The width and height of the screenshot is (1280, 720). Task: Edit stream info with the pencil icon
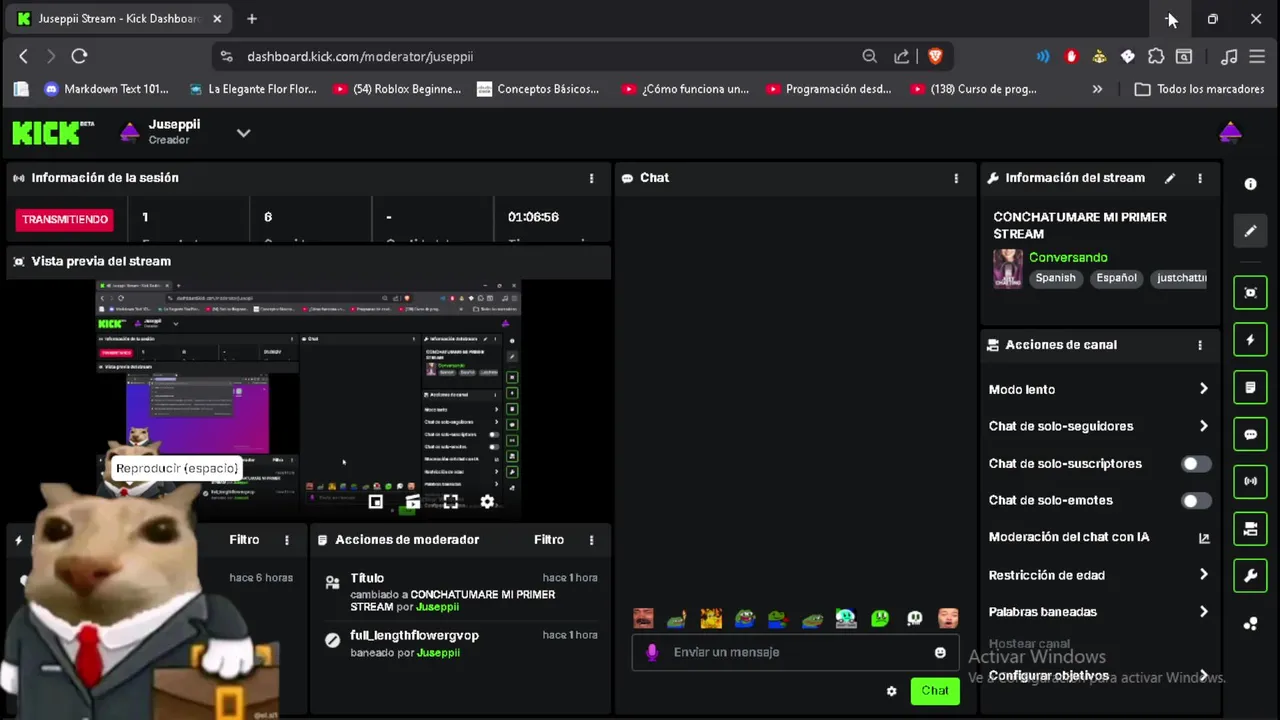1170,178
